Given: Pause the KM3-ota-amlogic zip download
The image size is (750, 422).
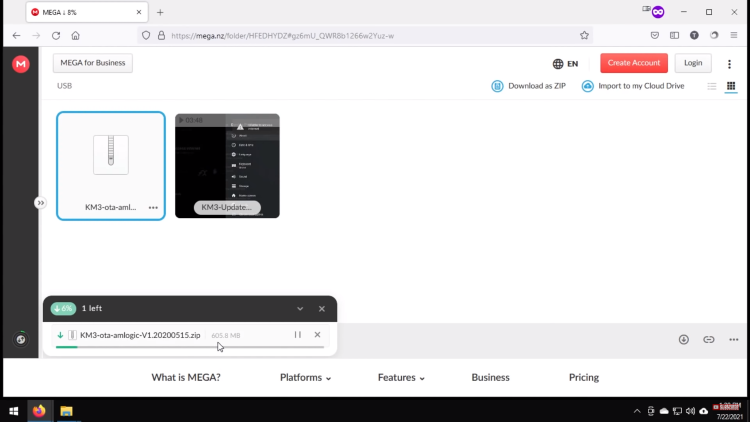Looking at the screenshot, I should point(298,335).
